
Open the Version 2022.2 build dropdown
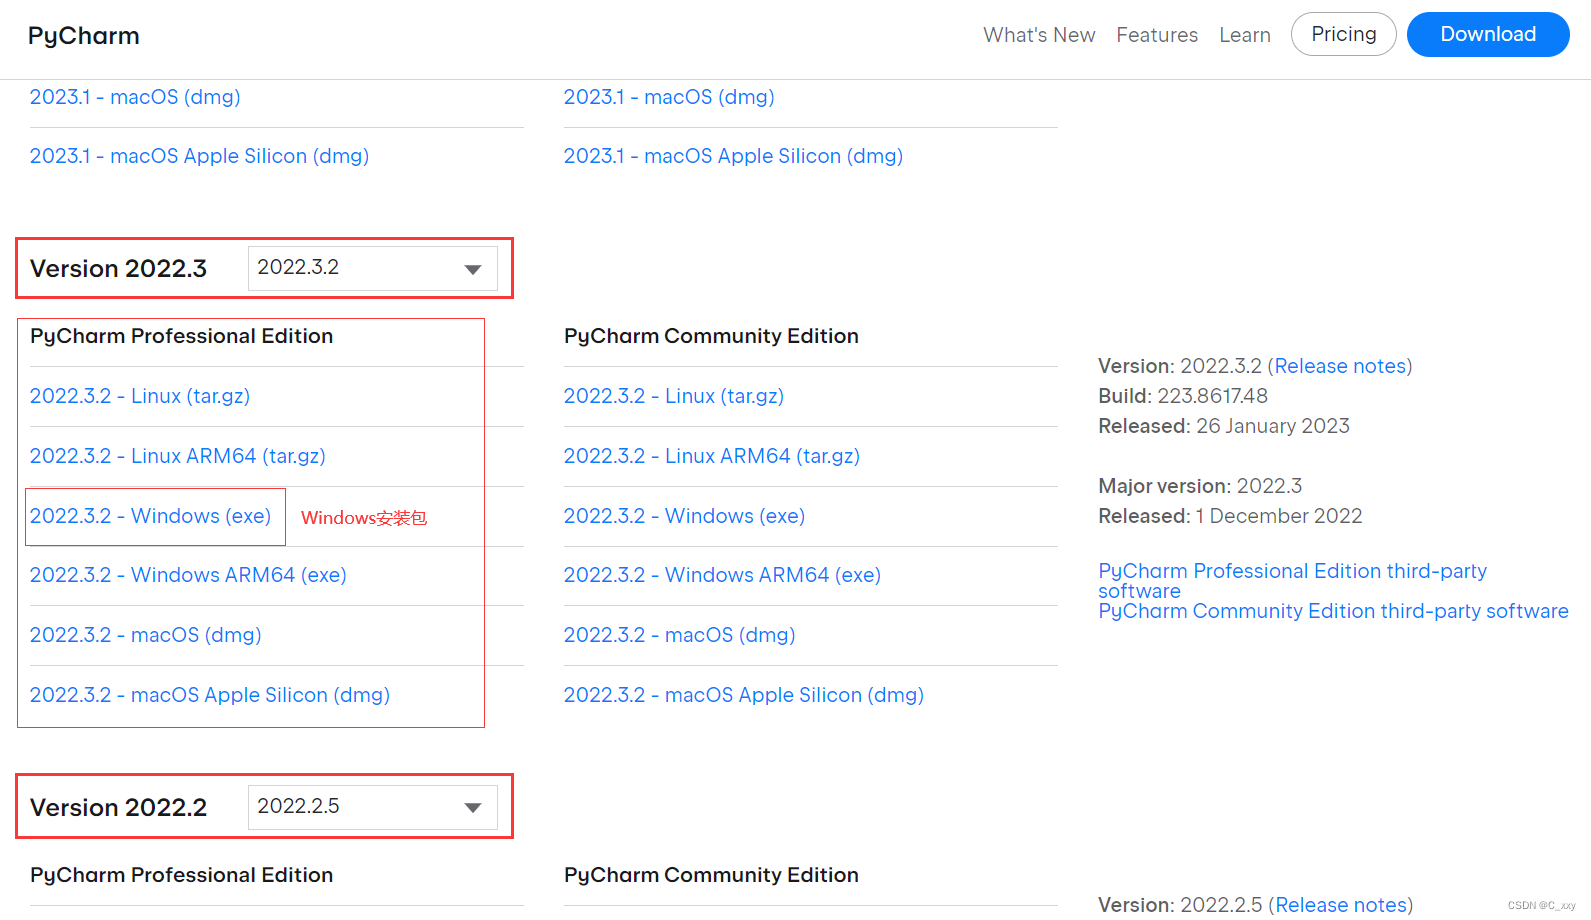click(372, 807)
